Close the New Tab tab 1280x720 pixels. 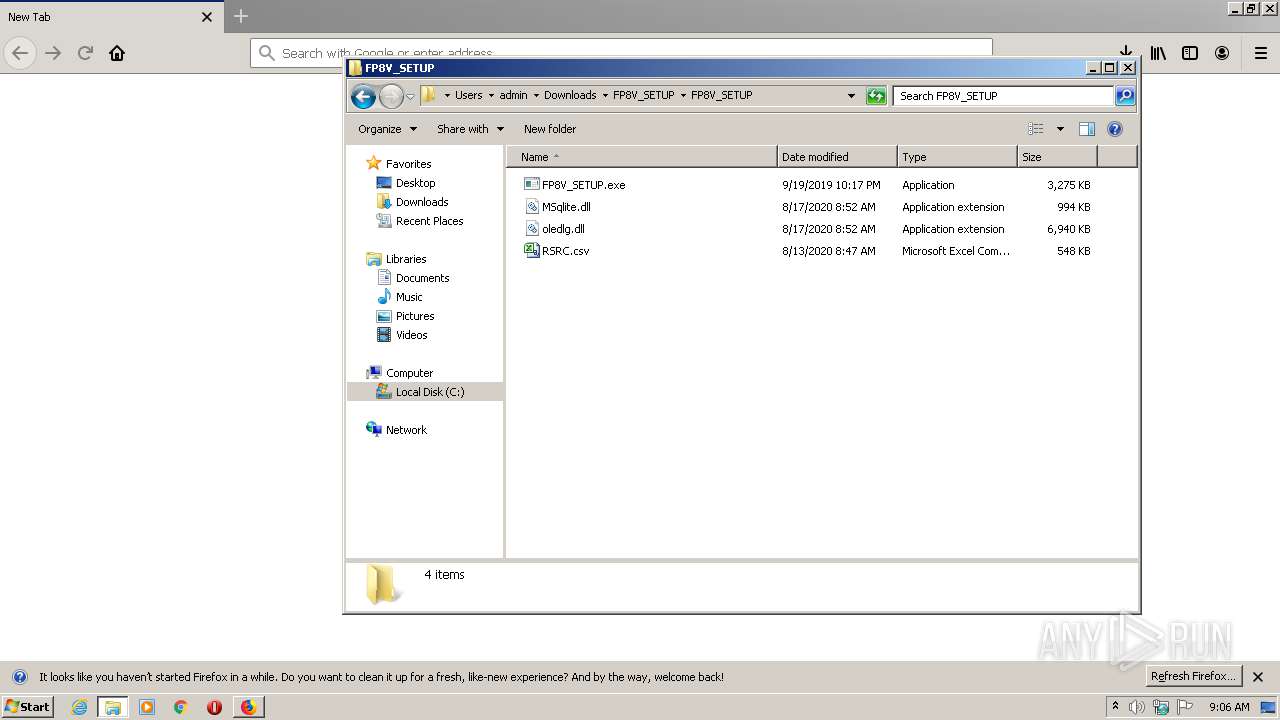(207, 17)
